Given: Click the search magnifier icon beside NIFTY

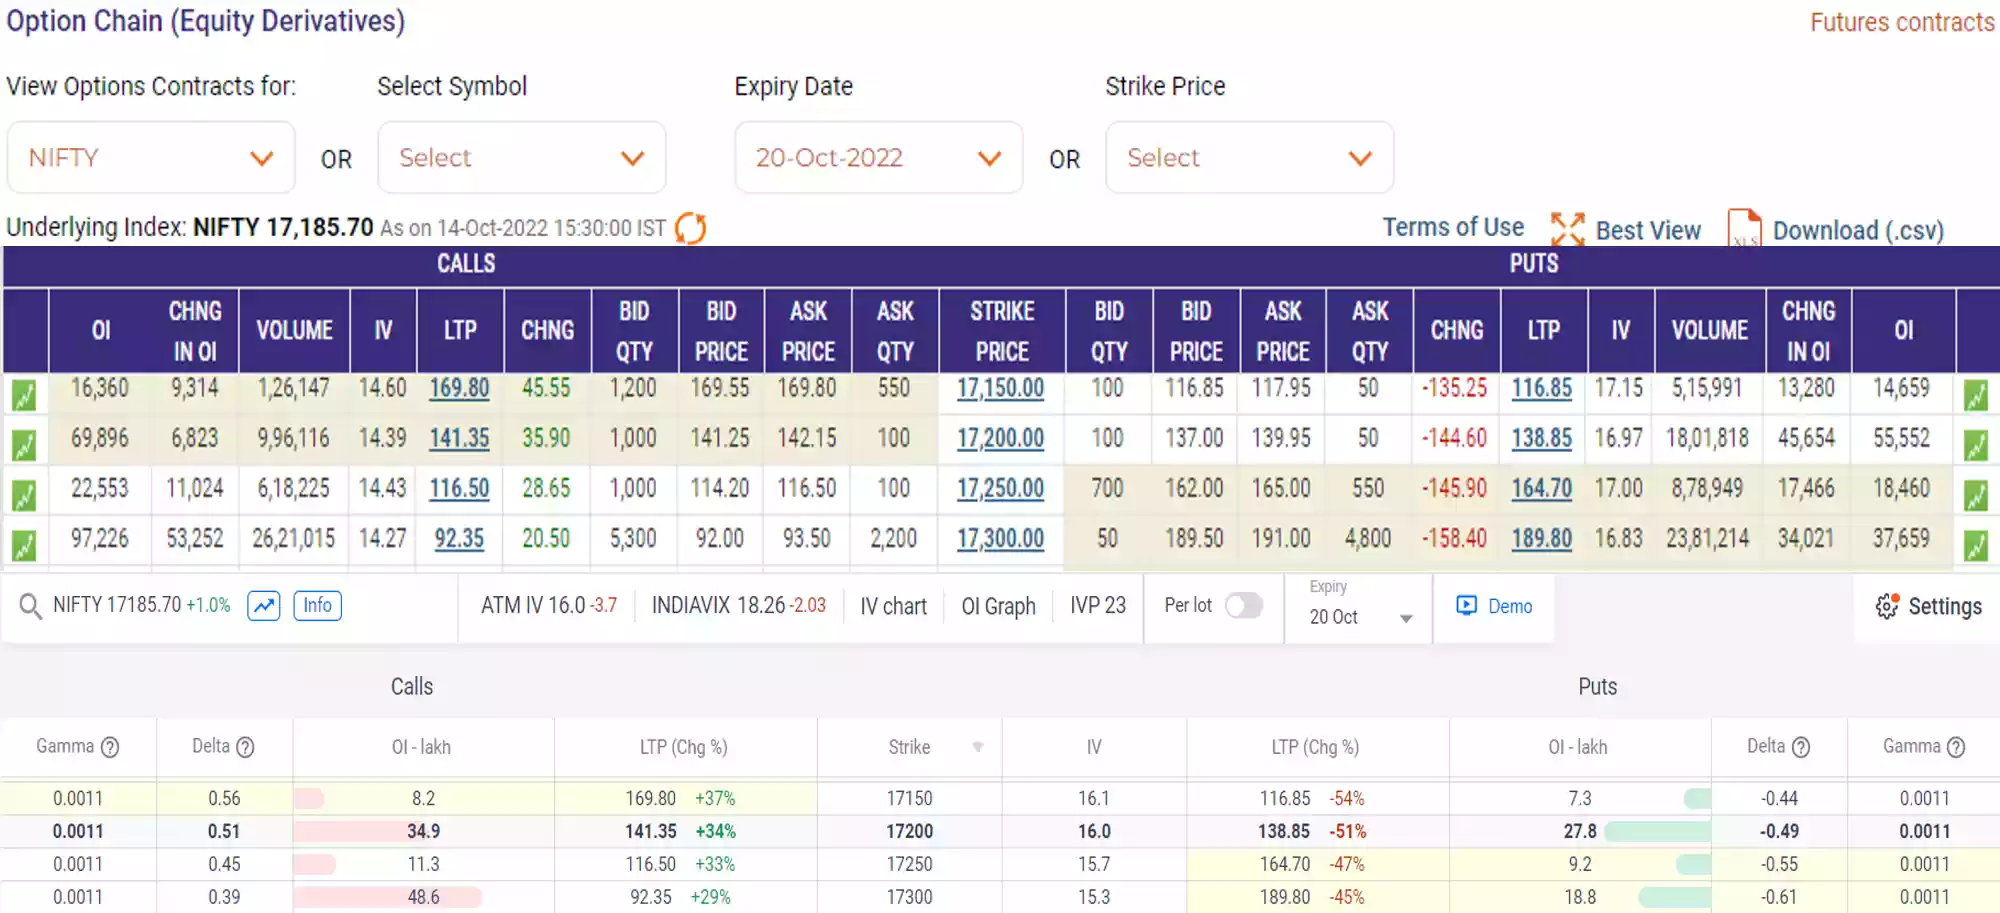Looking at the screenshot, I should point(31,606).
